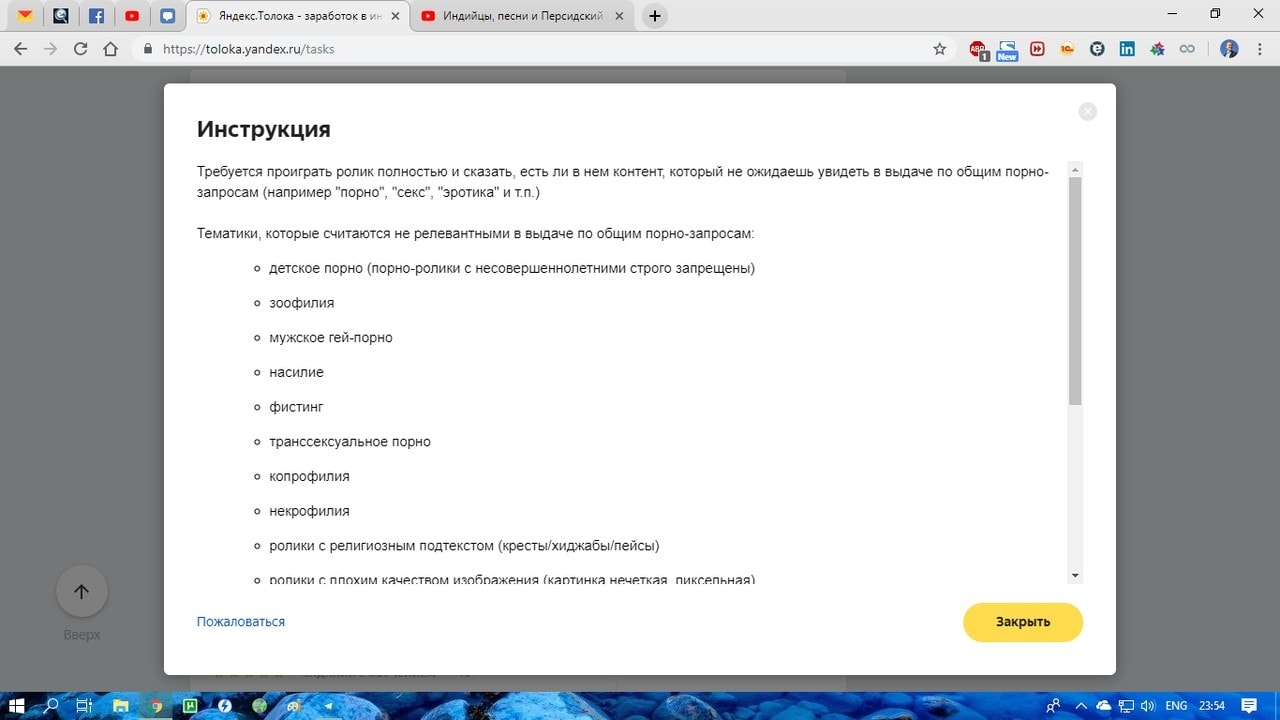Bookmark this page with the star icon
The width and height of the screenshot is (1280, 720).
[x=940, y=49]
